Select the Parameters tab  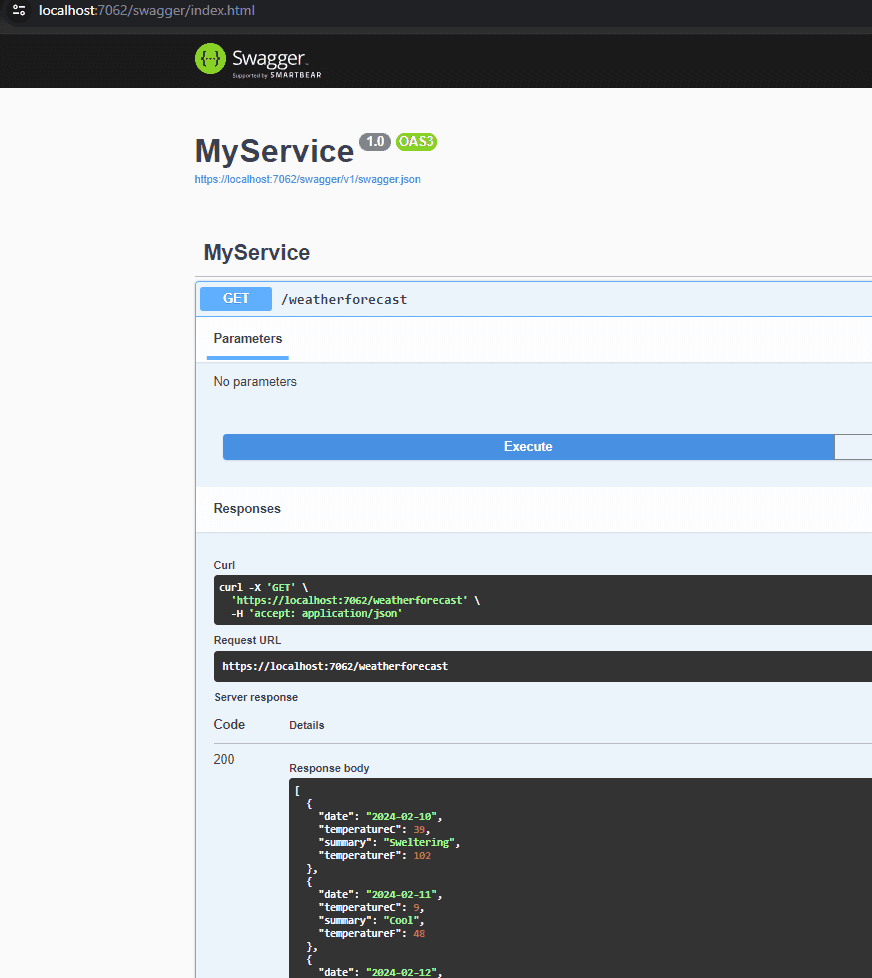point(248,339)
